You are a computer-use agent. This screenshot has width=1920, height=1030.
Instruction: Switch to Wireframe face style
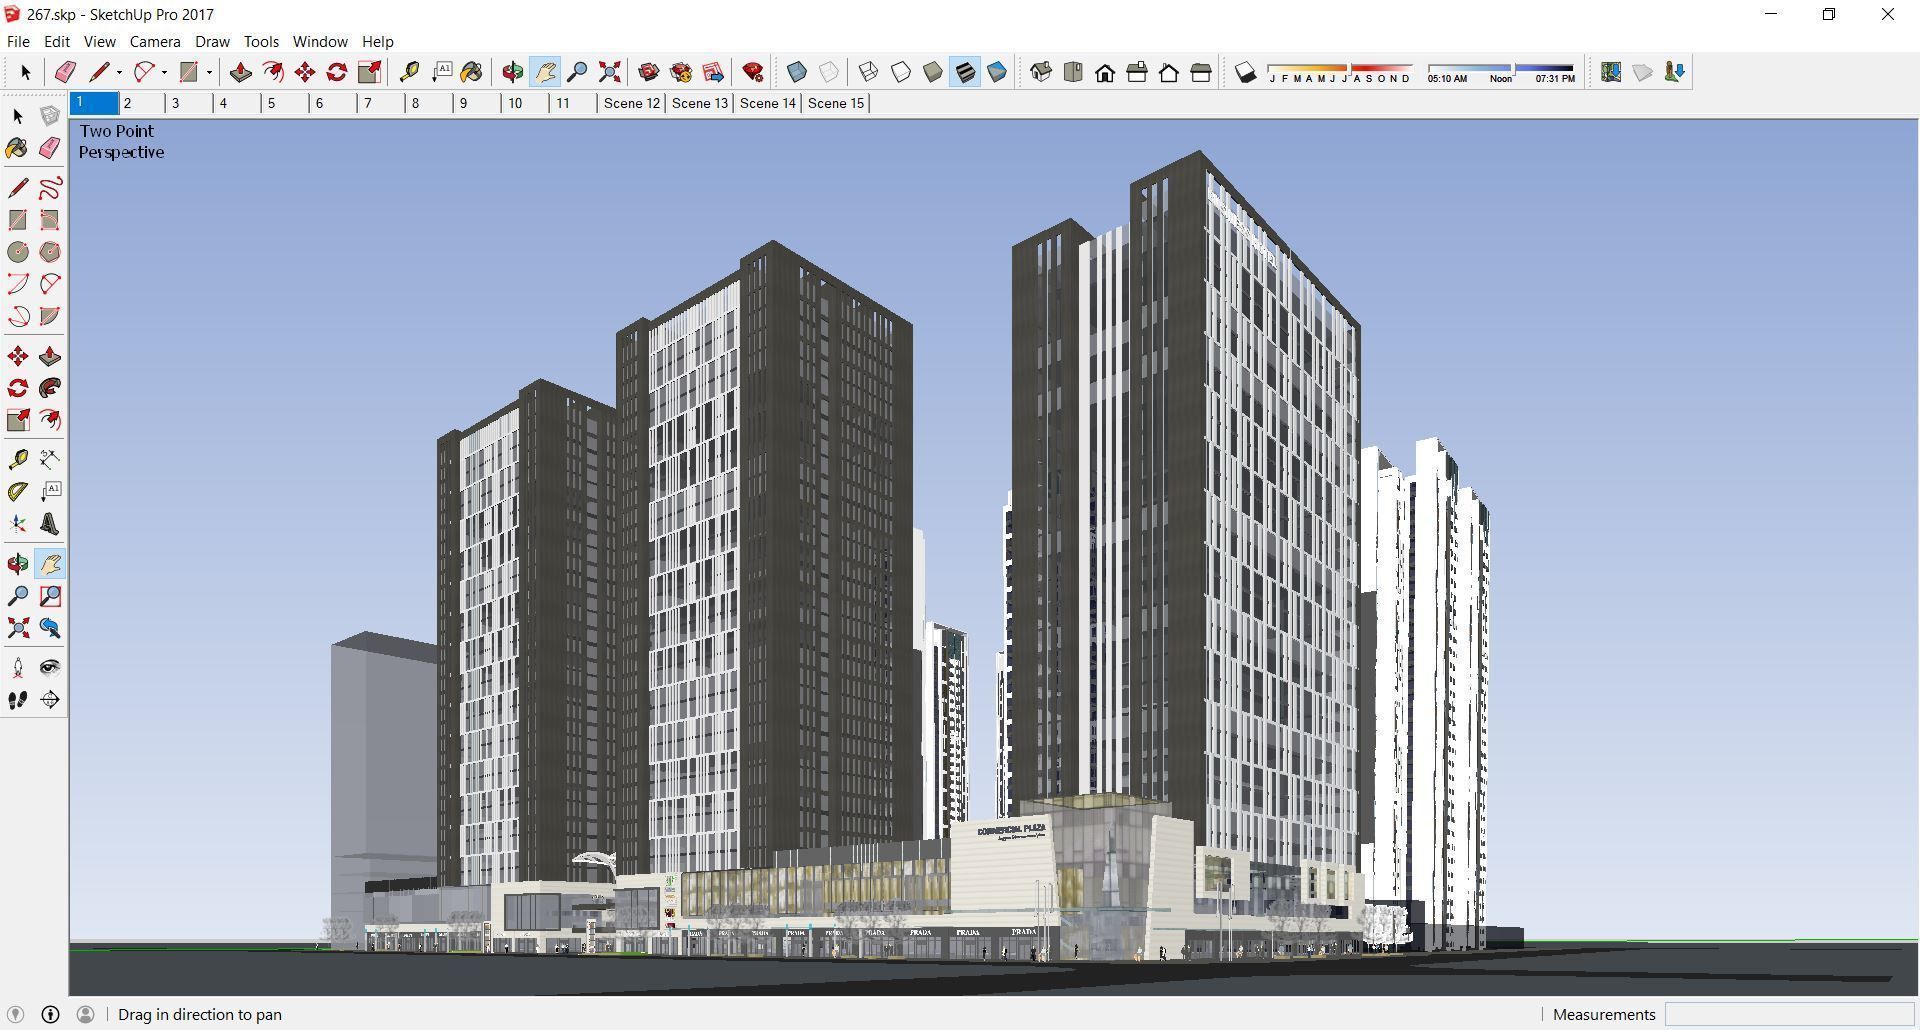[869, 72]
